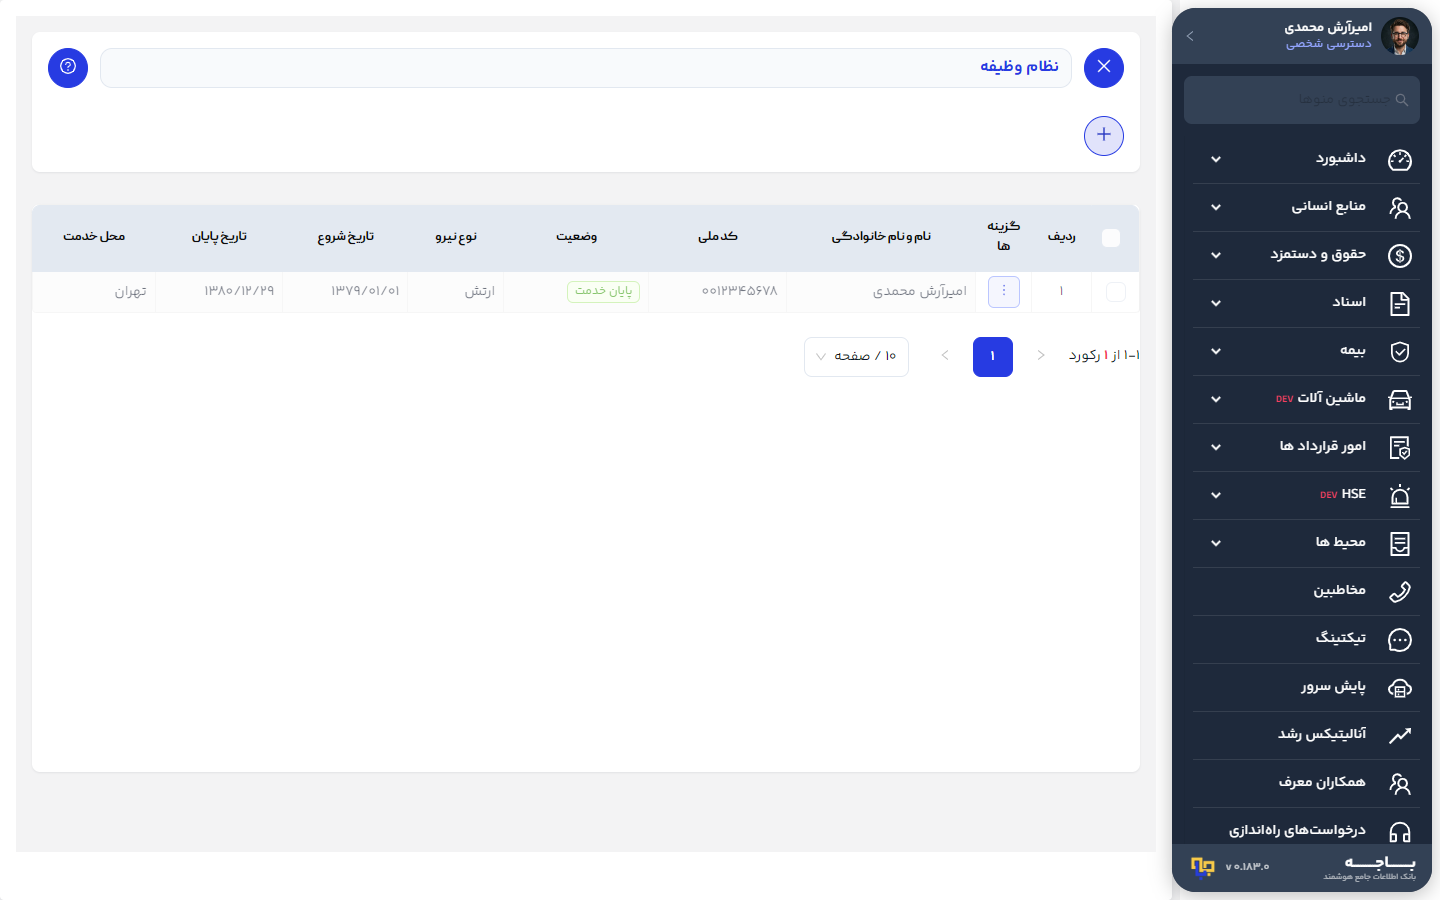Expand the بیمه menu chevron
The image size is (1440, 900).
(x=1216, y=351)
